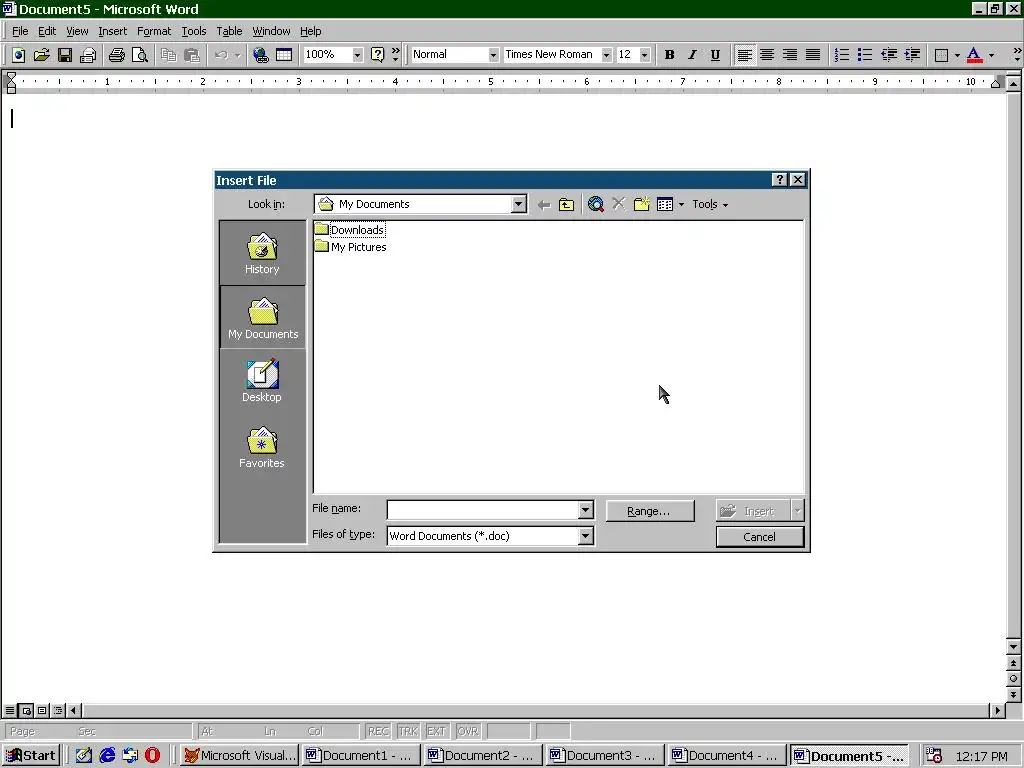Screen dimensions: 1024x768
Task: Click the Office Assistant help icon
Action: tap(377, 55)
